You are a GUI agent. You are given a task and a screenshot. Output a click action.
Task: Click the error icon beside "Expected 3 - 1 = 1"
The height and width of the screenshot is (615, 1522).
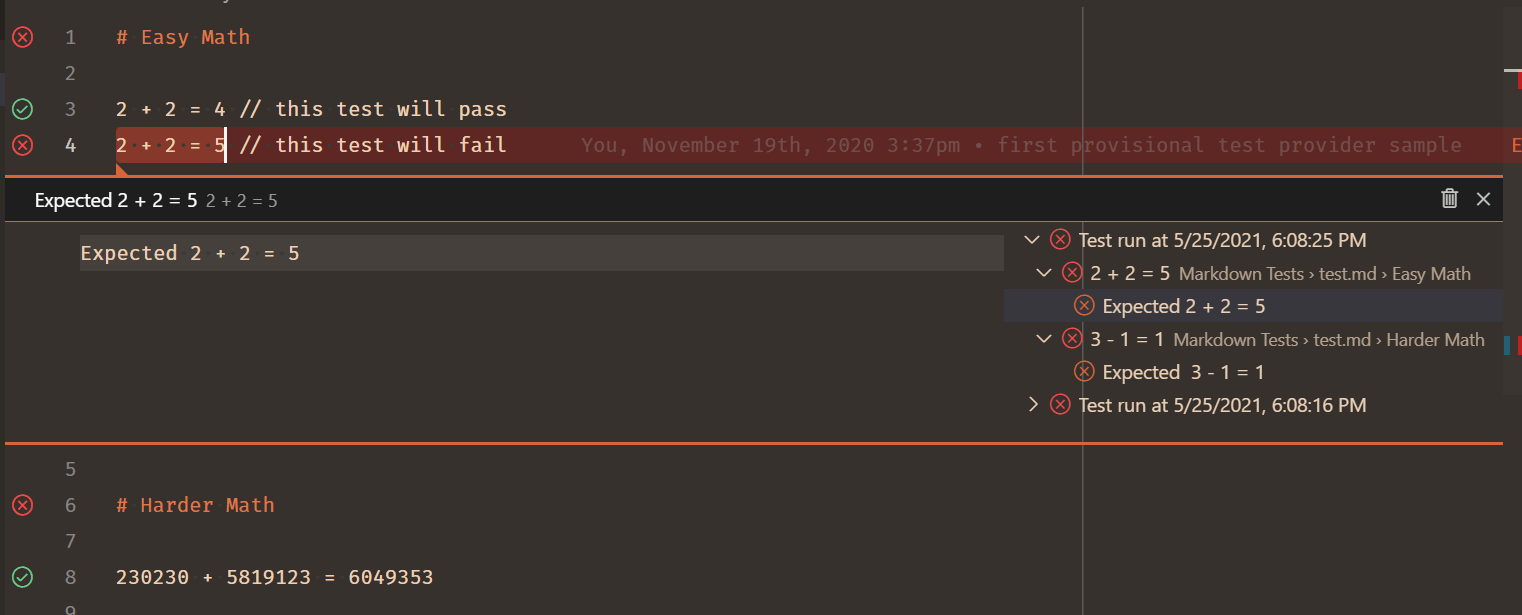tap(1084, 371)
